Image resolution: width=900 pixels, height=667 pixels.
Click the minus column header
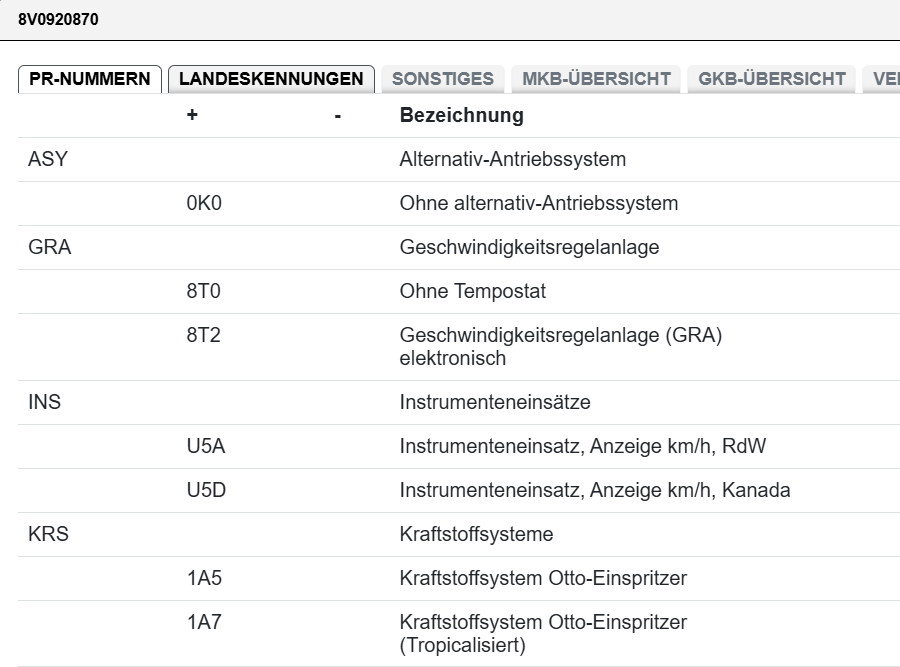(x=338, y=116)
